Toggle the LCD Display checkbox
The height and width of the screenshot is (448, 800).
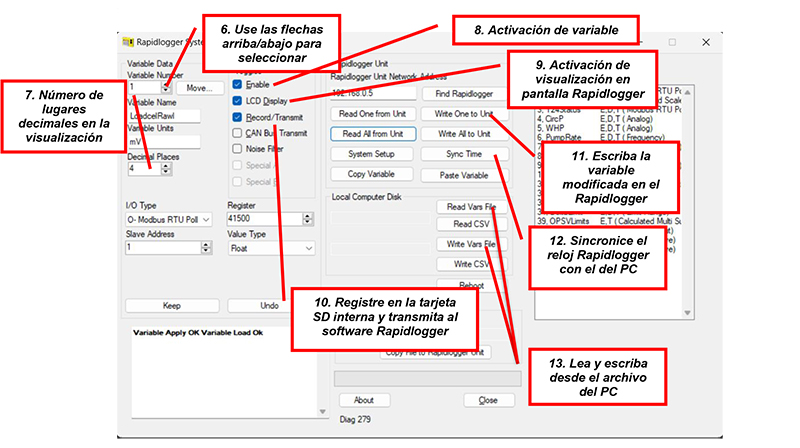tap(237, 101)
